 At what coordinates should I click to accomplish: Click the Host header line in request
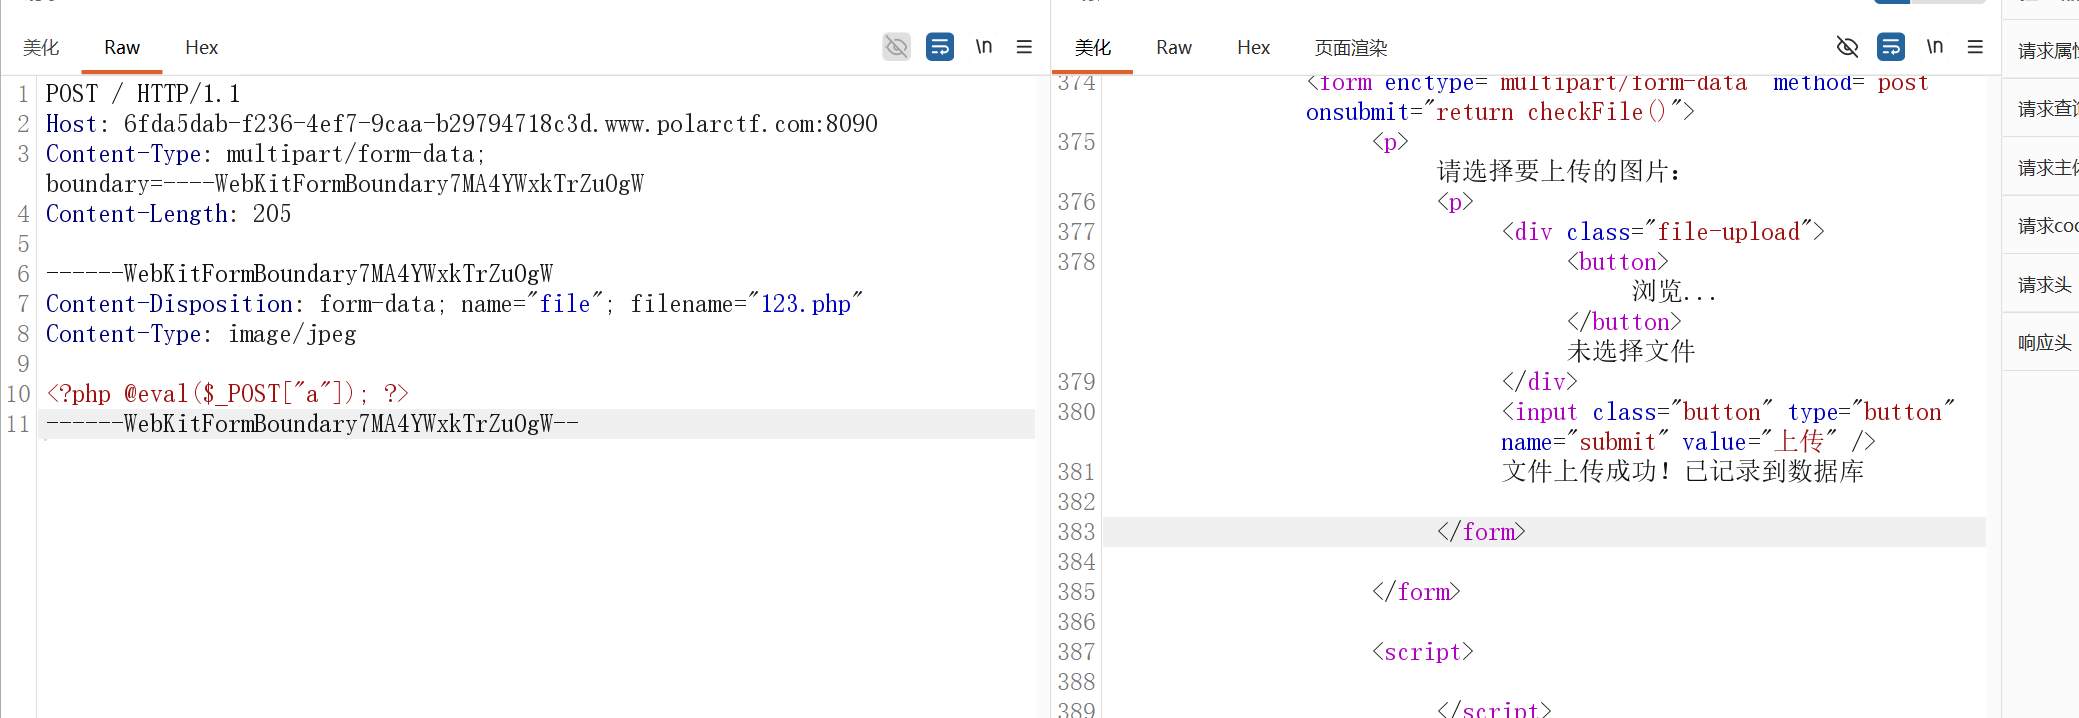(461, 124)
